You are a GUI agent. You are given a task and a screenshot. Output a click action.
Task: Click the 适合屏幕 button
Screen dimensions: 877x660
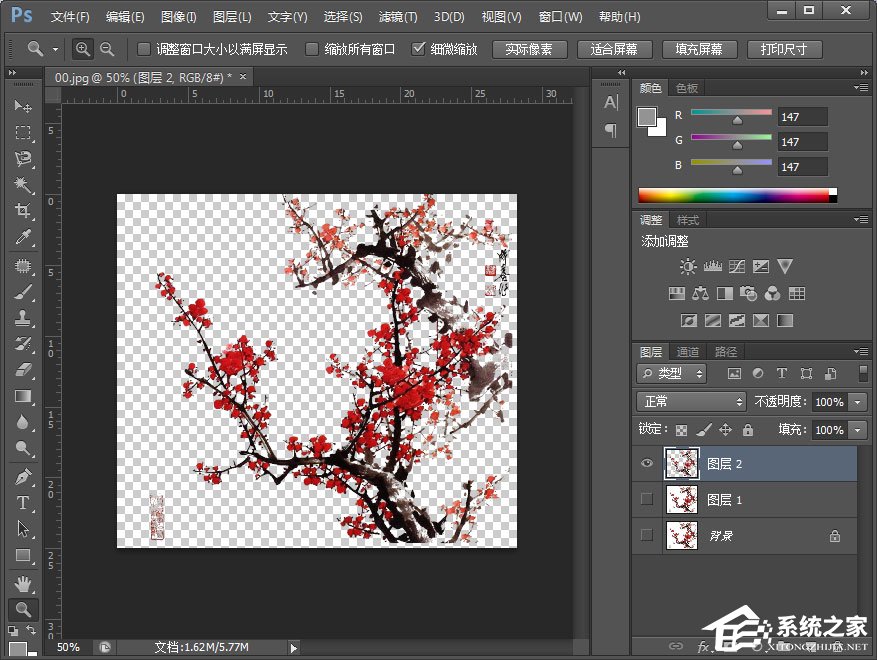click(x=615, y=49)
